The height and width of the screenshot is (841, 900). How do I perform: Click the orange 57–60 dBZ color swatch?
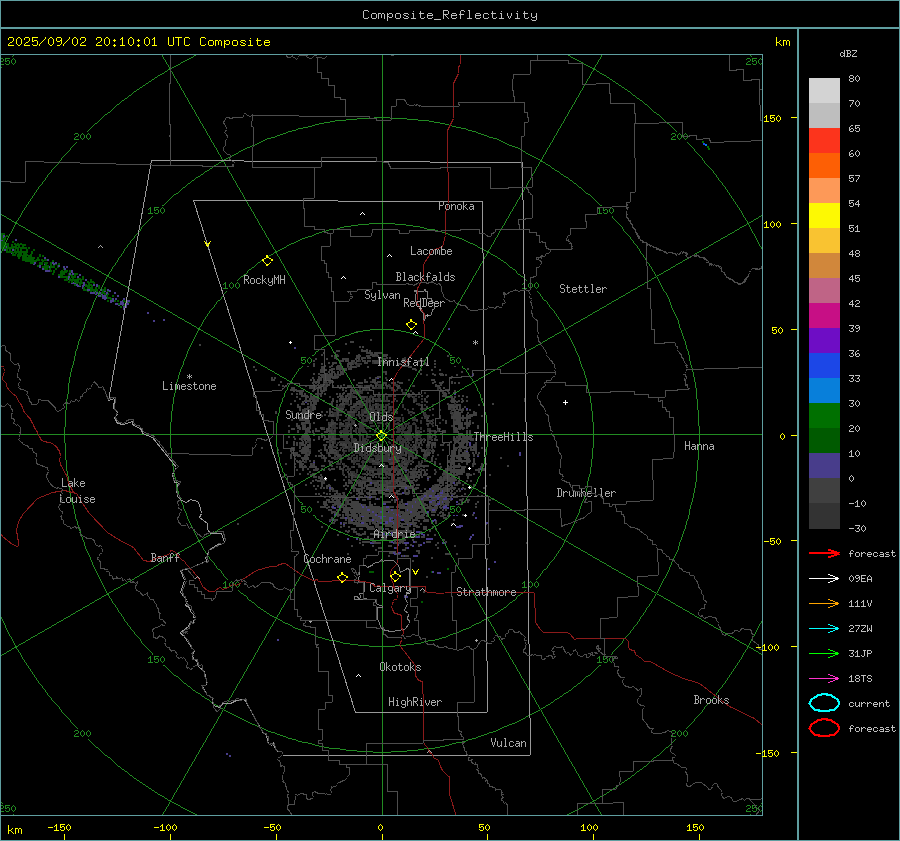coord(824,166)
